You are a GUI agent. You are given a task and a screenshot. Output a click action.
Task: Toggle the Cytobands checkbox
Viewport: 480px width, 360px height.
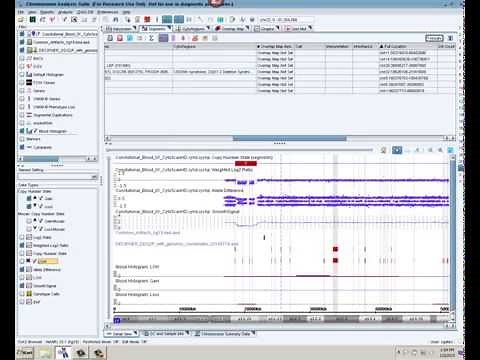(x=22, y=147)
